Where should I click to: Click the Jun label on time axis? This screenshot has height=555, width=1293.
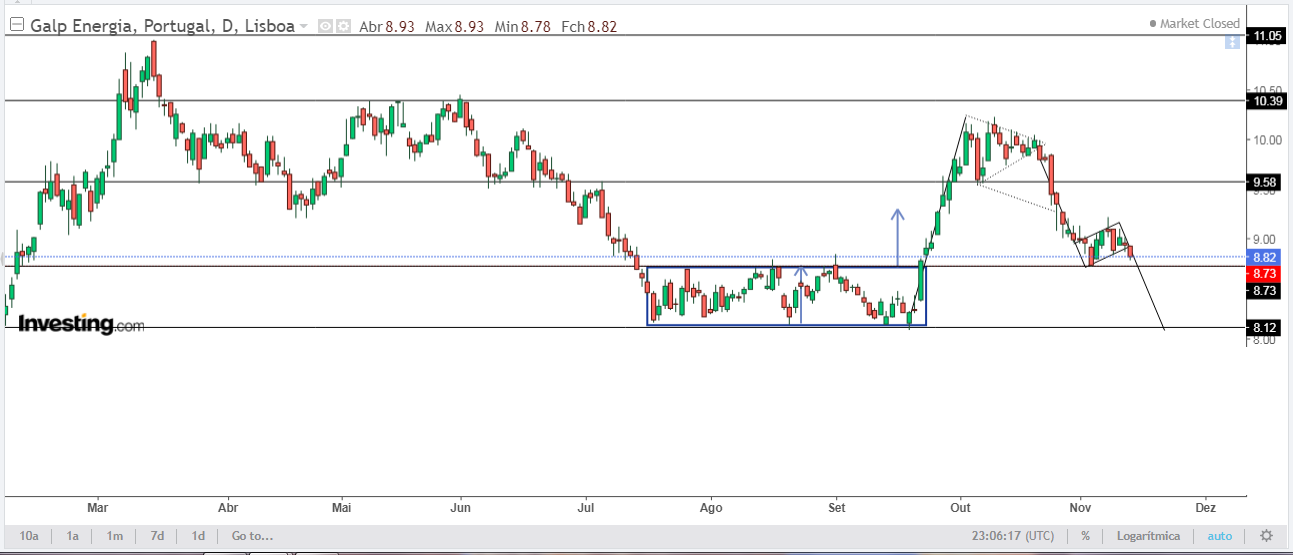coord(461,507)
